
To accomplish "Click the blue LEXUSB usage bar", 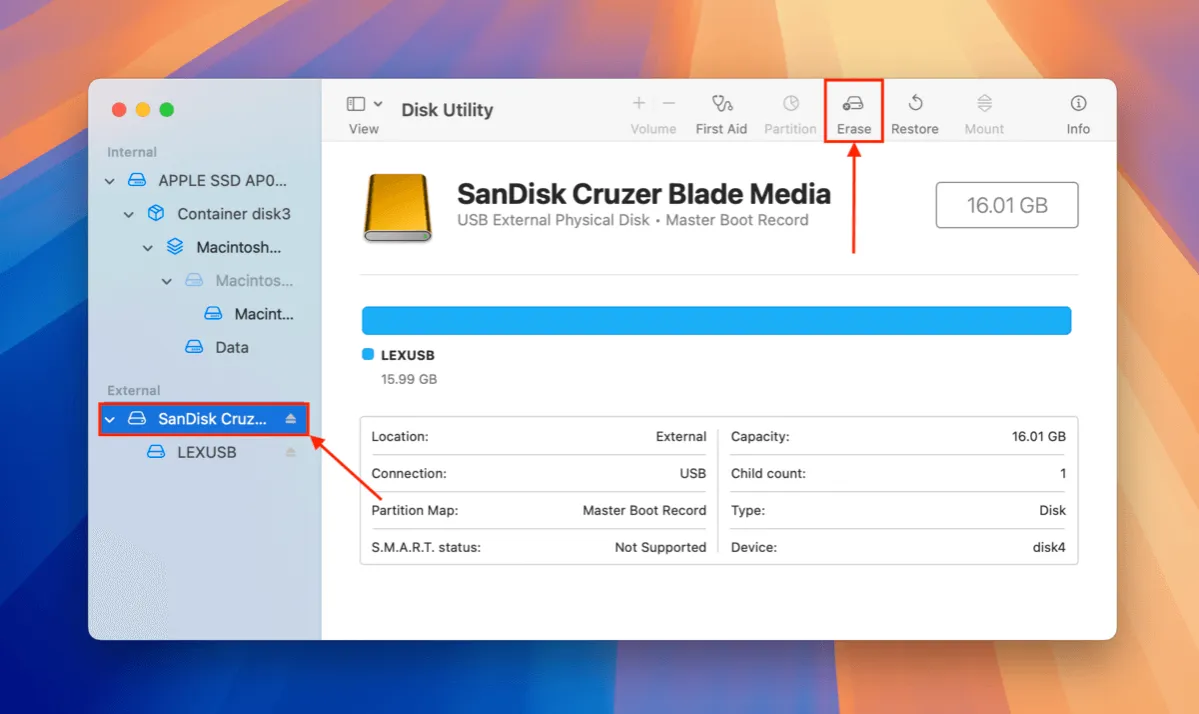I will (716, 320).
